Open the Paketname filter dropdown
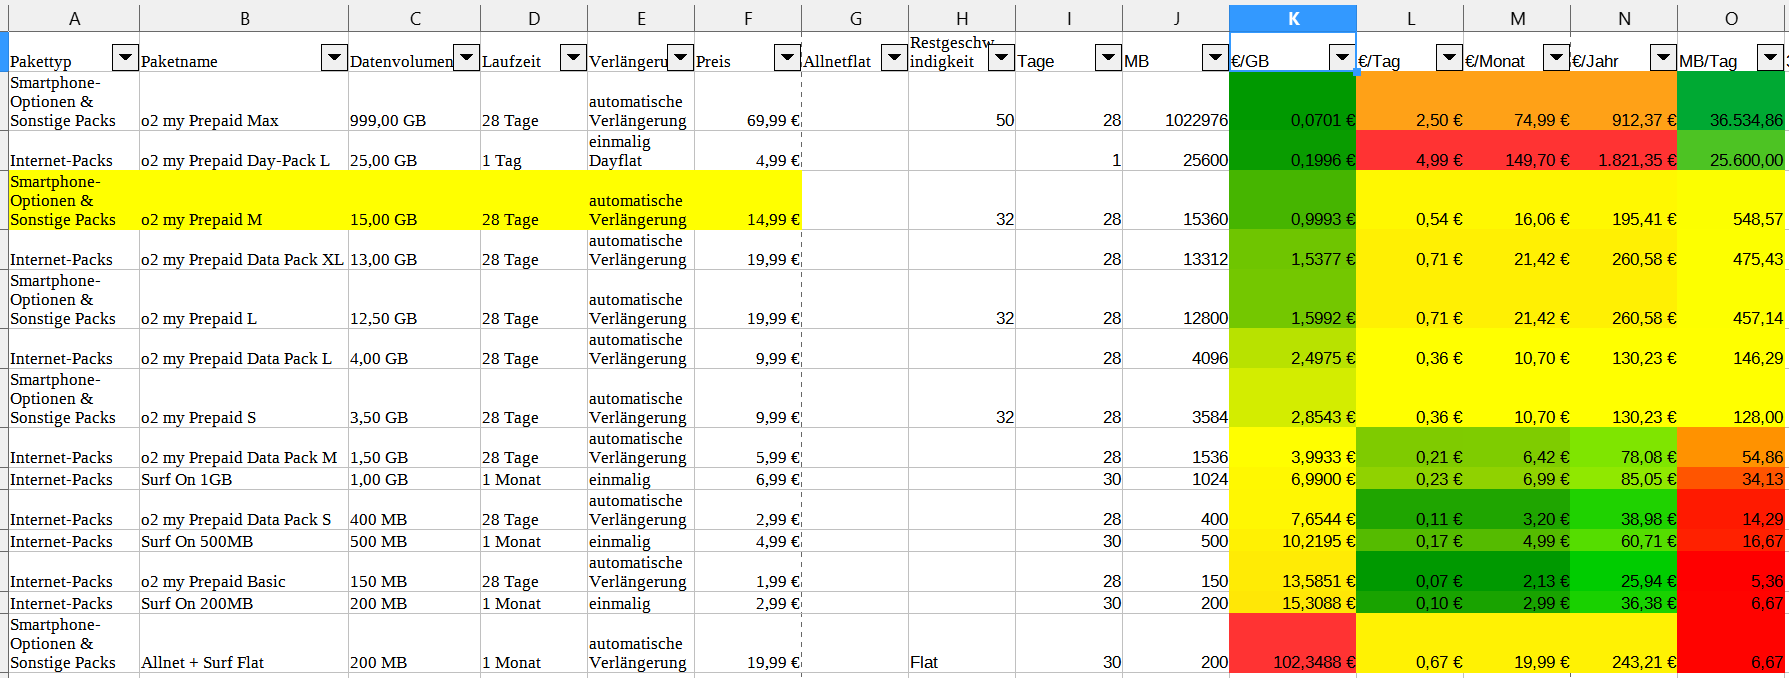Viewport: 1789px width, 678px height. pos(334,58)
